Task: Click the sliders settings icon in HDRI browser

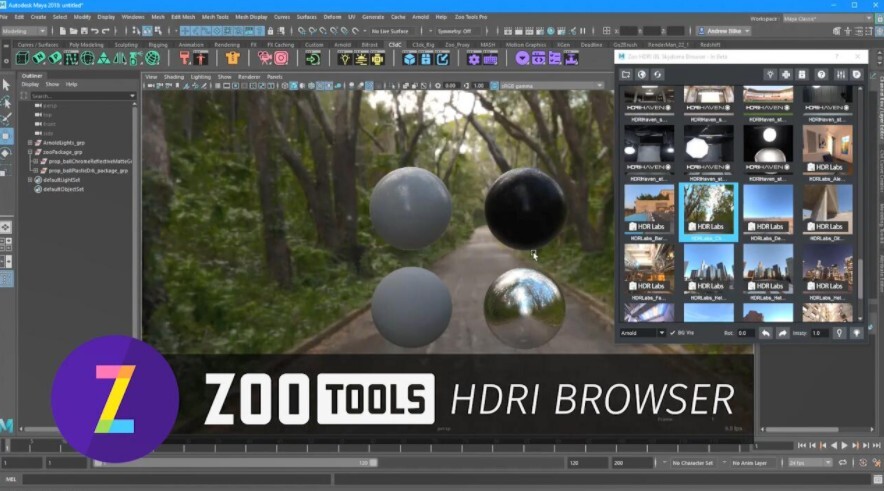Action: pos(839,74)
